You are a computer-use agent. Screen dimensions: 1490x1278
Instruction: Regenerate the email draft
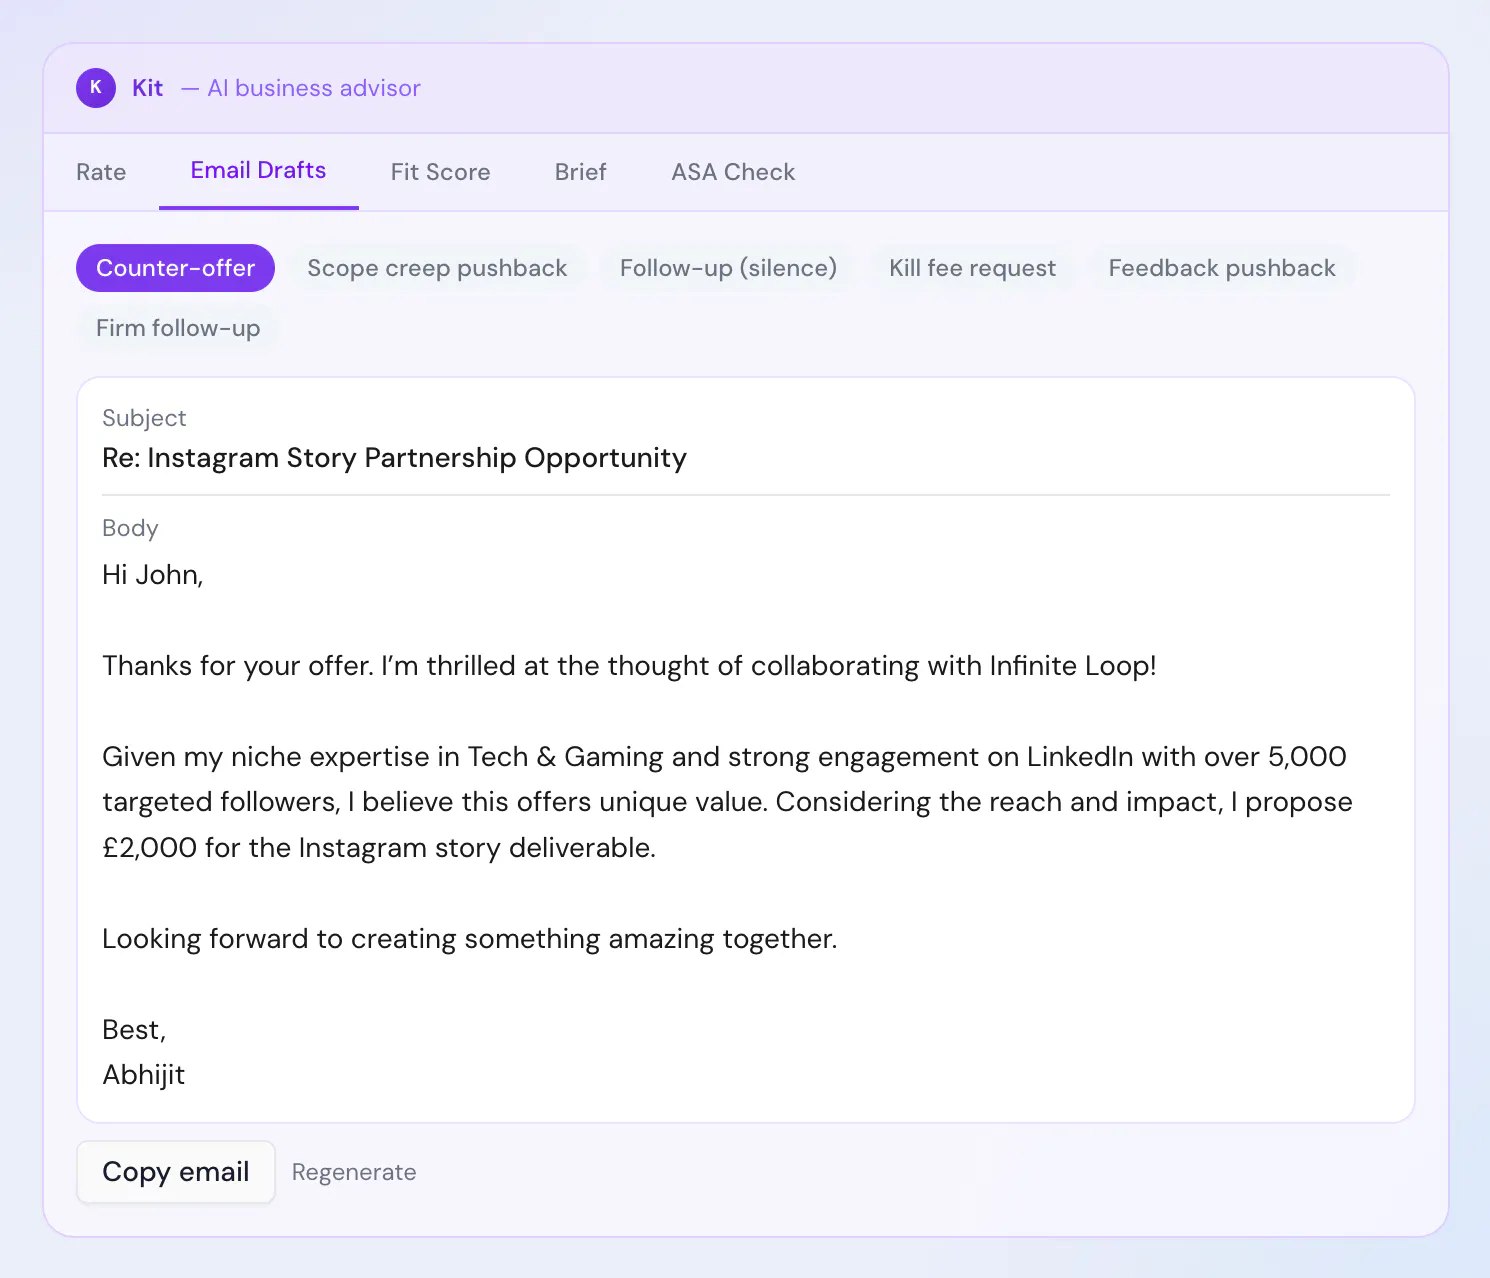[x=354, y=1172]
